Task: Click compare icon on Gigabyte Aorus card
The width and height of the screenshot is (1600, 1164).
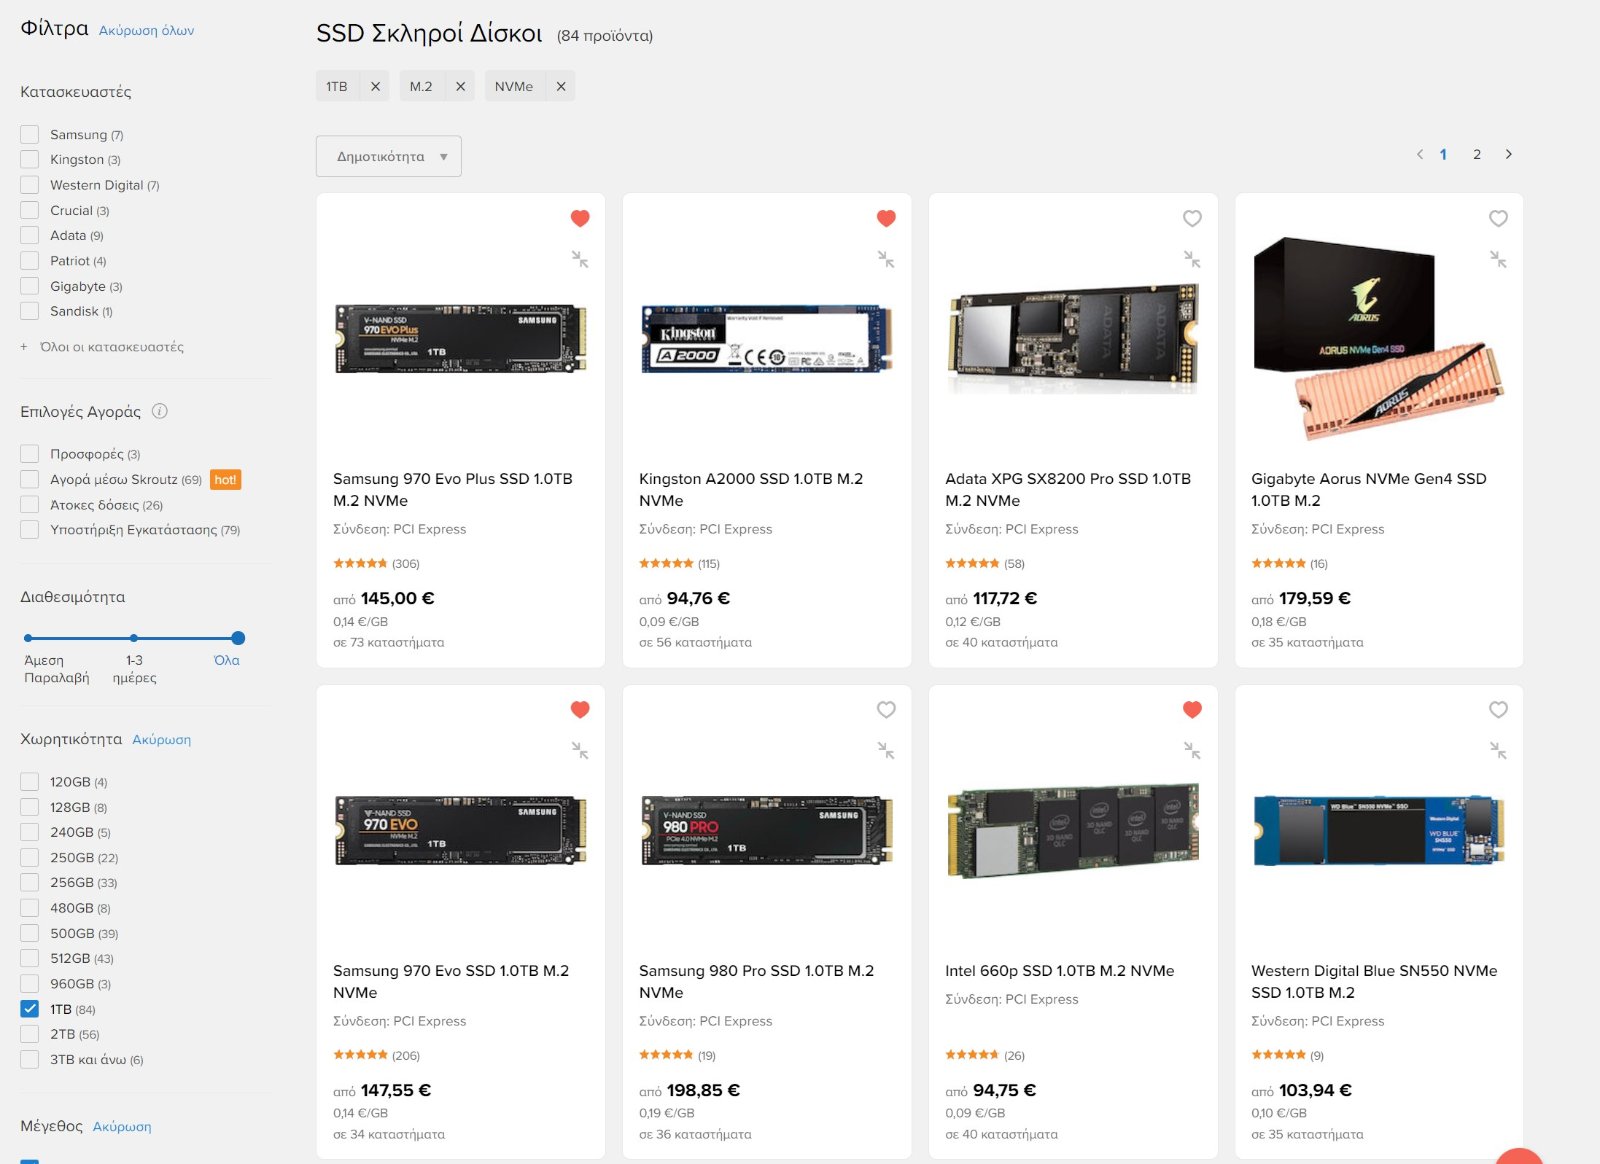Action: pyautogui.click(x=1498, y=259)
